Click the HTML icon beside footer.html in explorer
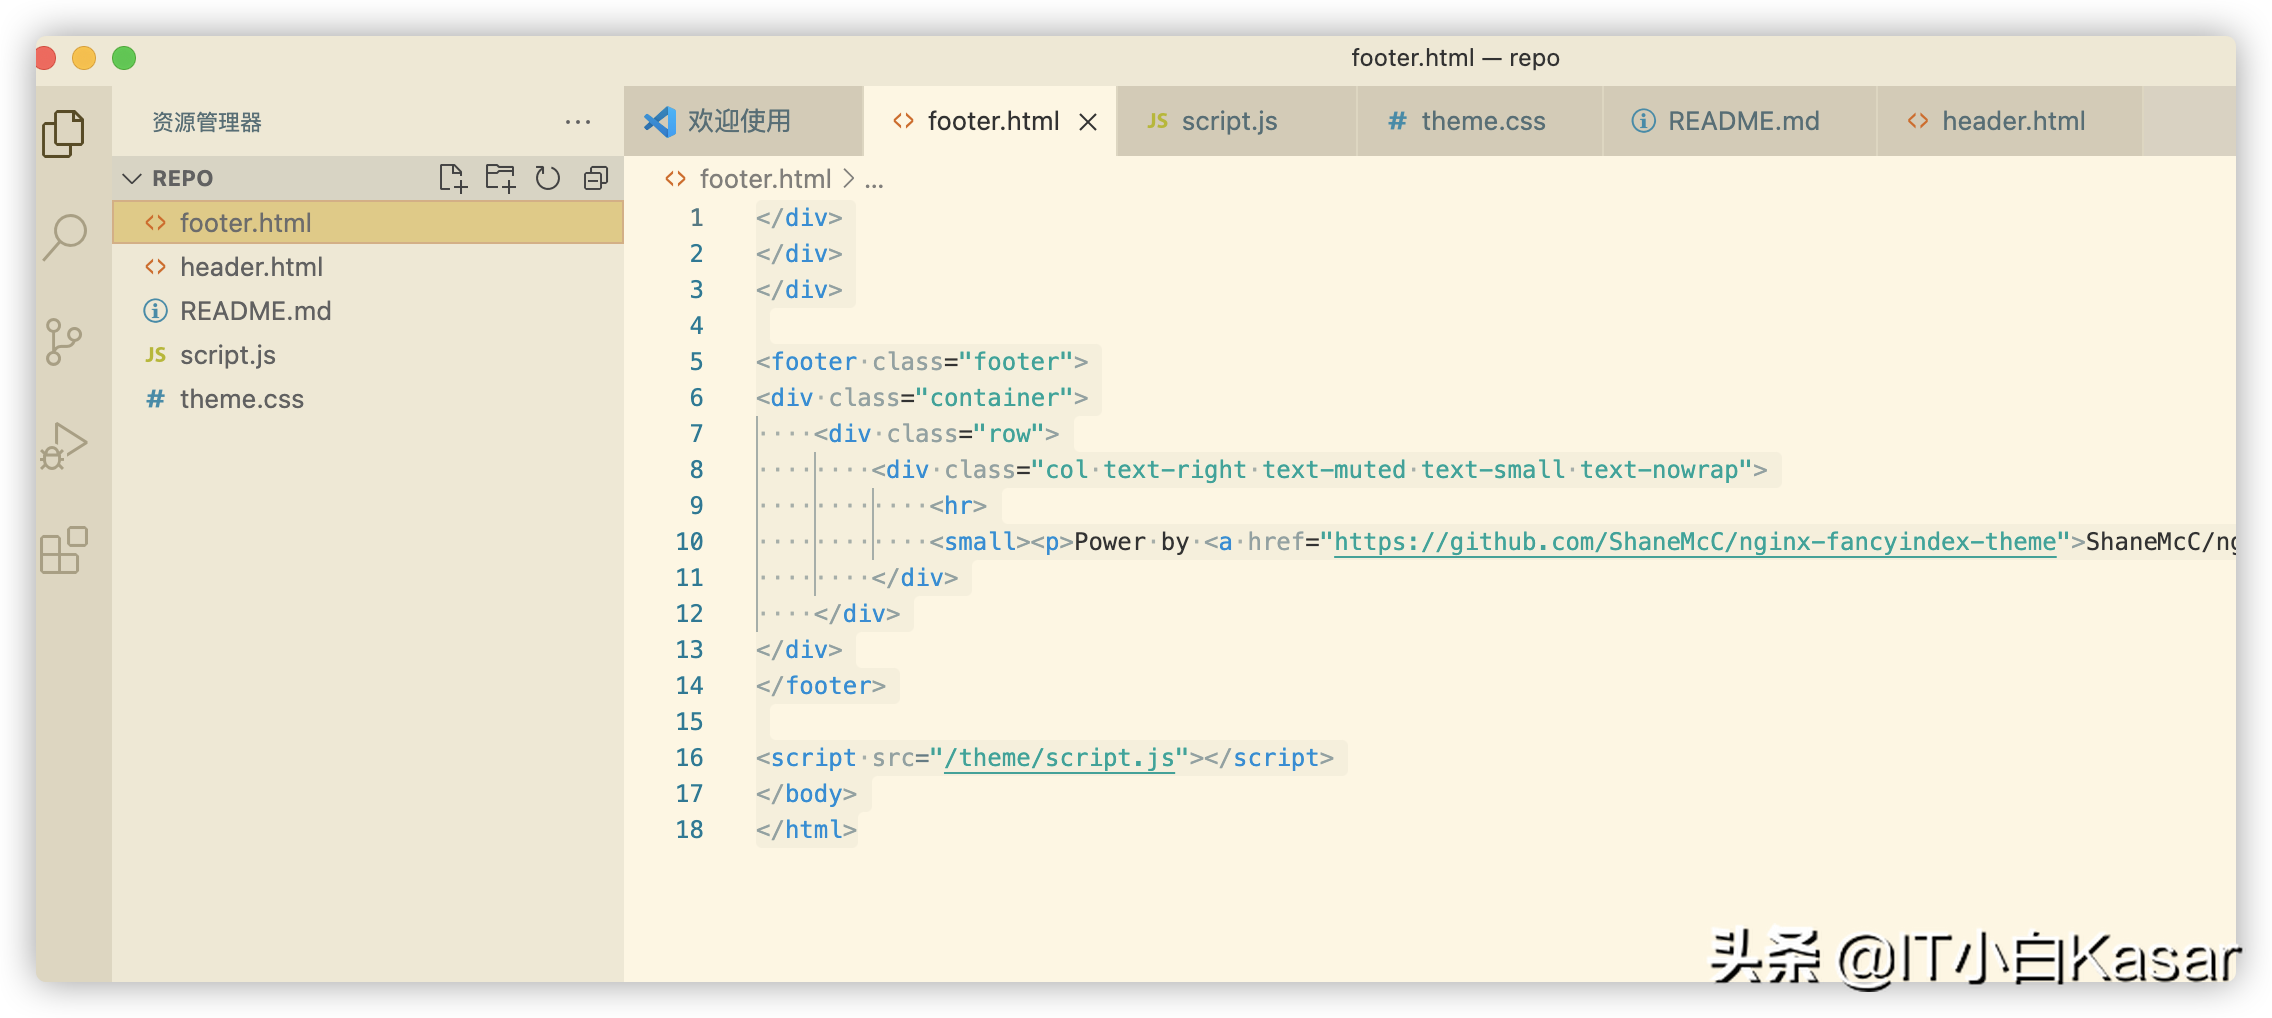Screen dimensions: 2272x1018 point(155,222)
